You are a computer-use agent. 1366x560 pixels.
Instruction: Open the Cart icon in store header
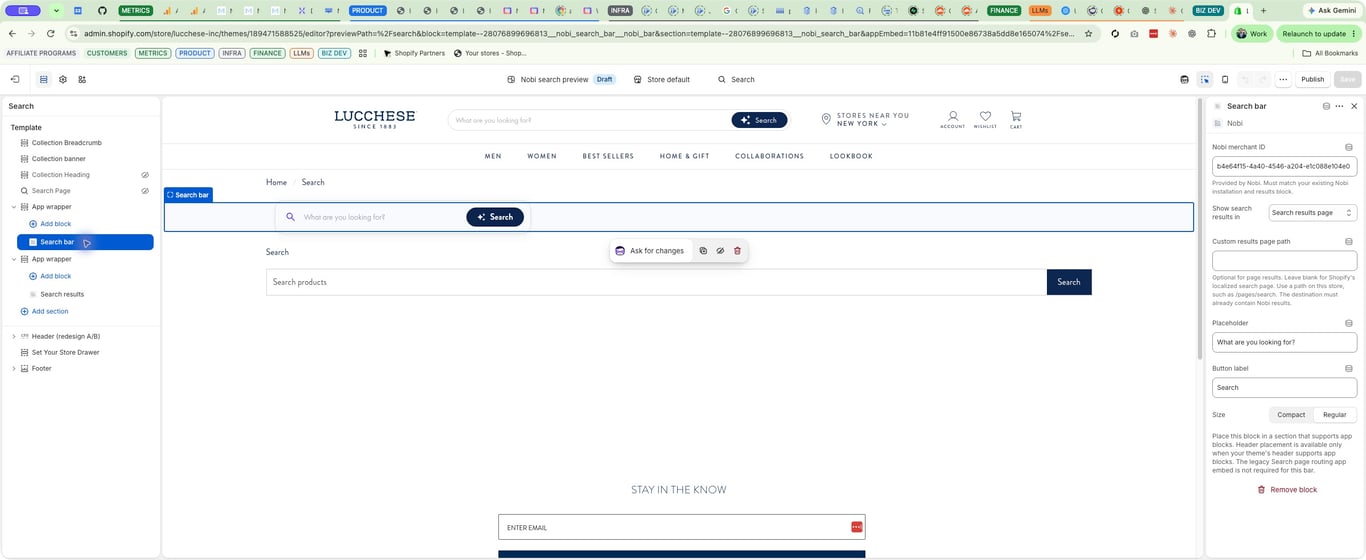click(x=1016, y=119)
